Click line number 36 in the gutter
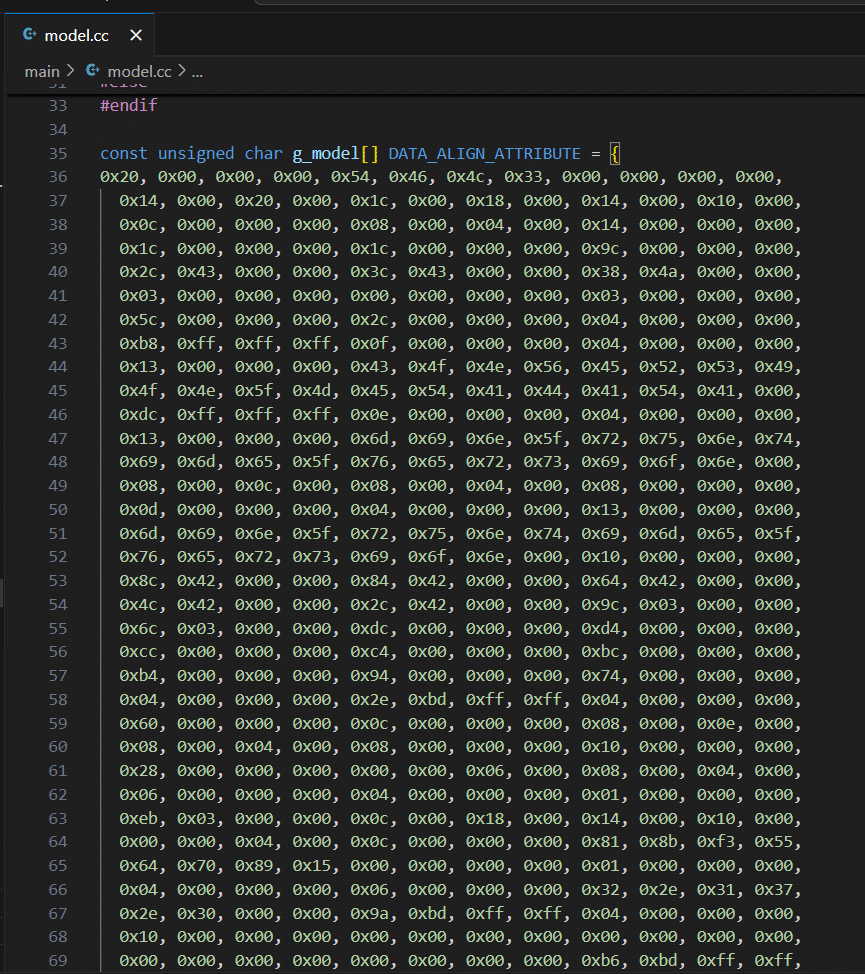Viewport: 865px width, 974px height. tap(57, 177)
